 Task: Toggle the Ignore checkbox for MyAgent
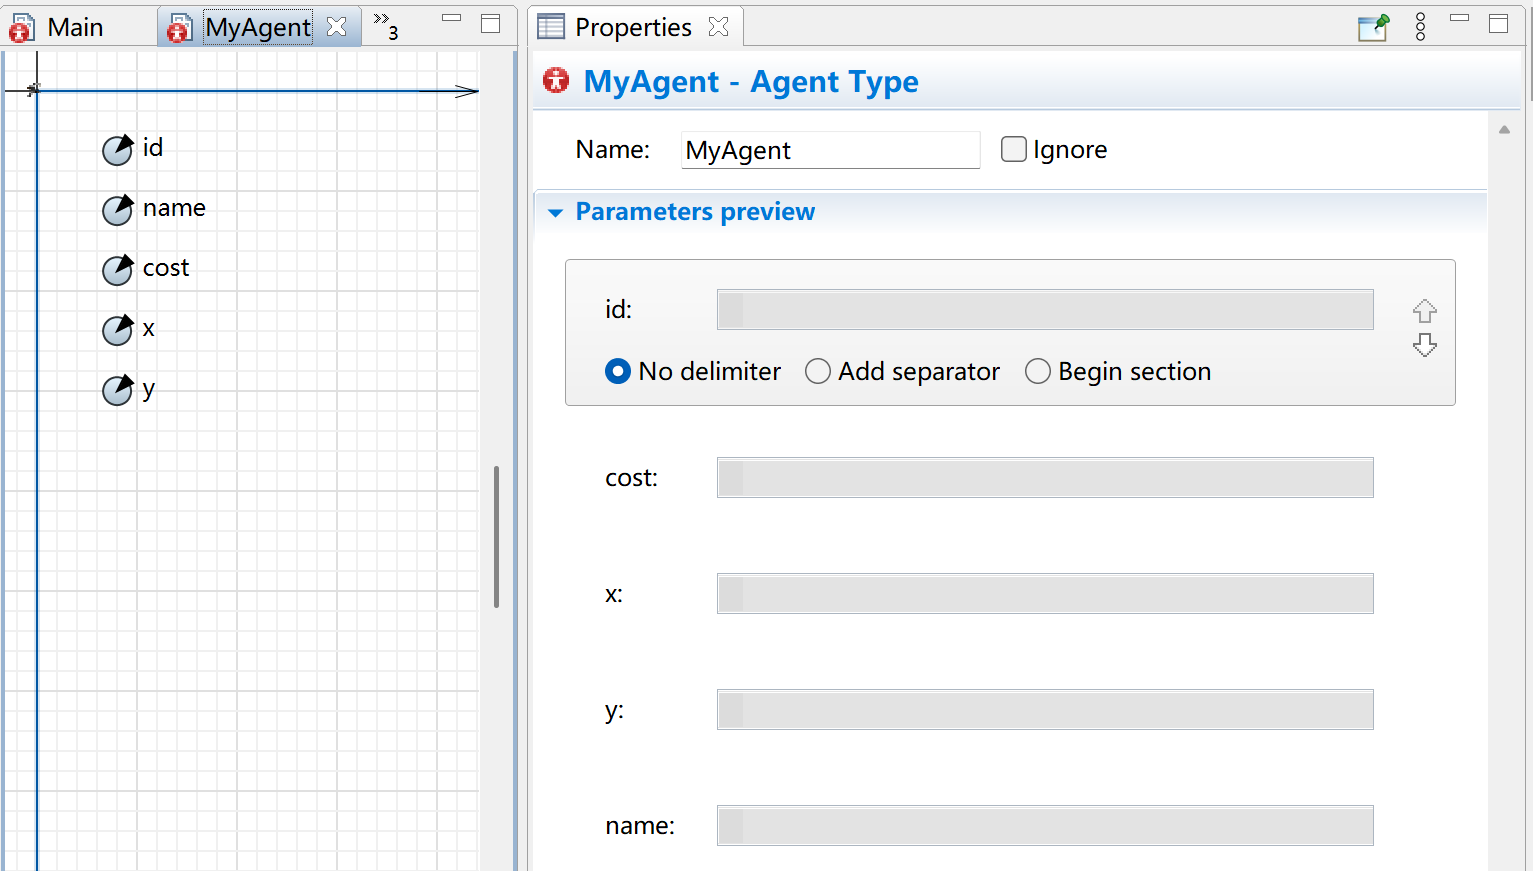tap(1014, 148)
